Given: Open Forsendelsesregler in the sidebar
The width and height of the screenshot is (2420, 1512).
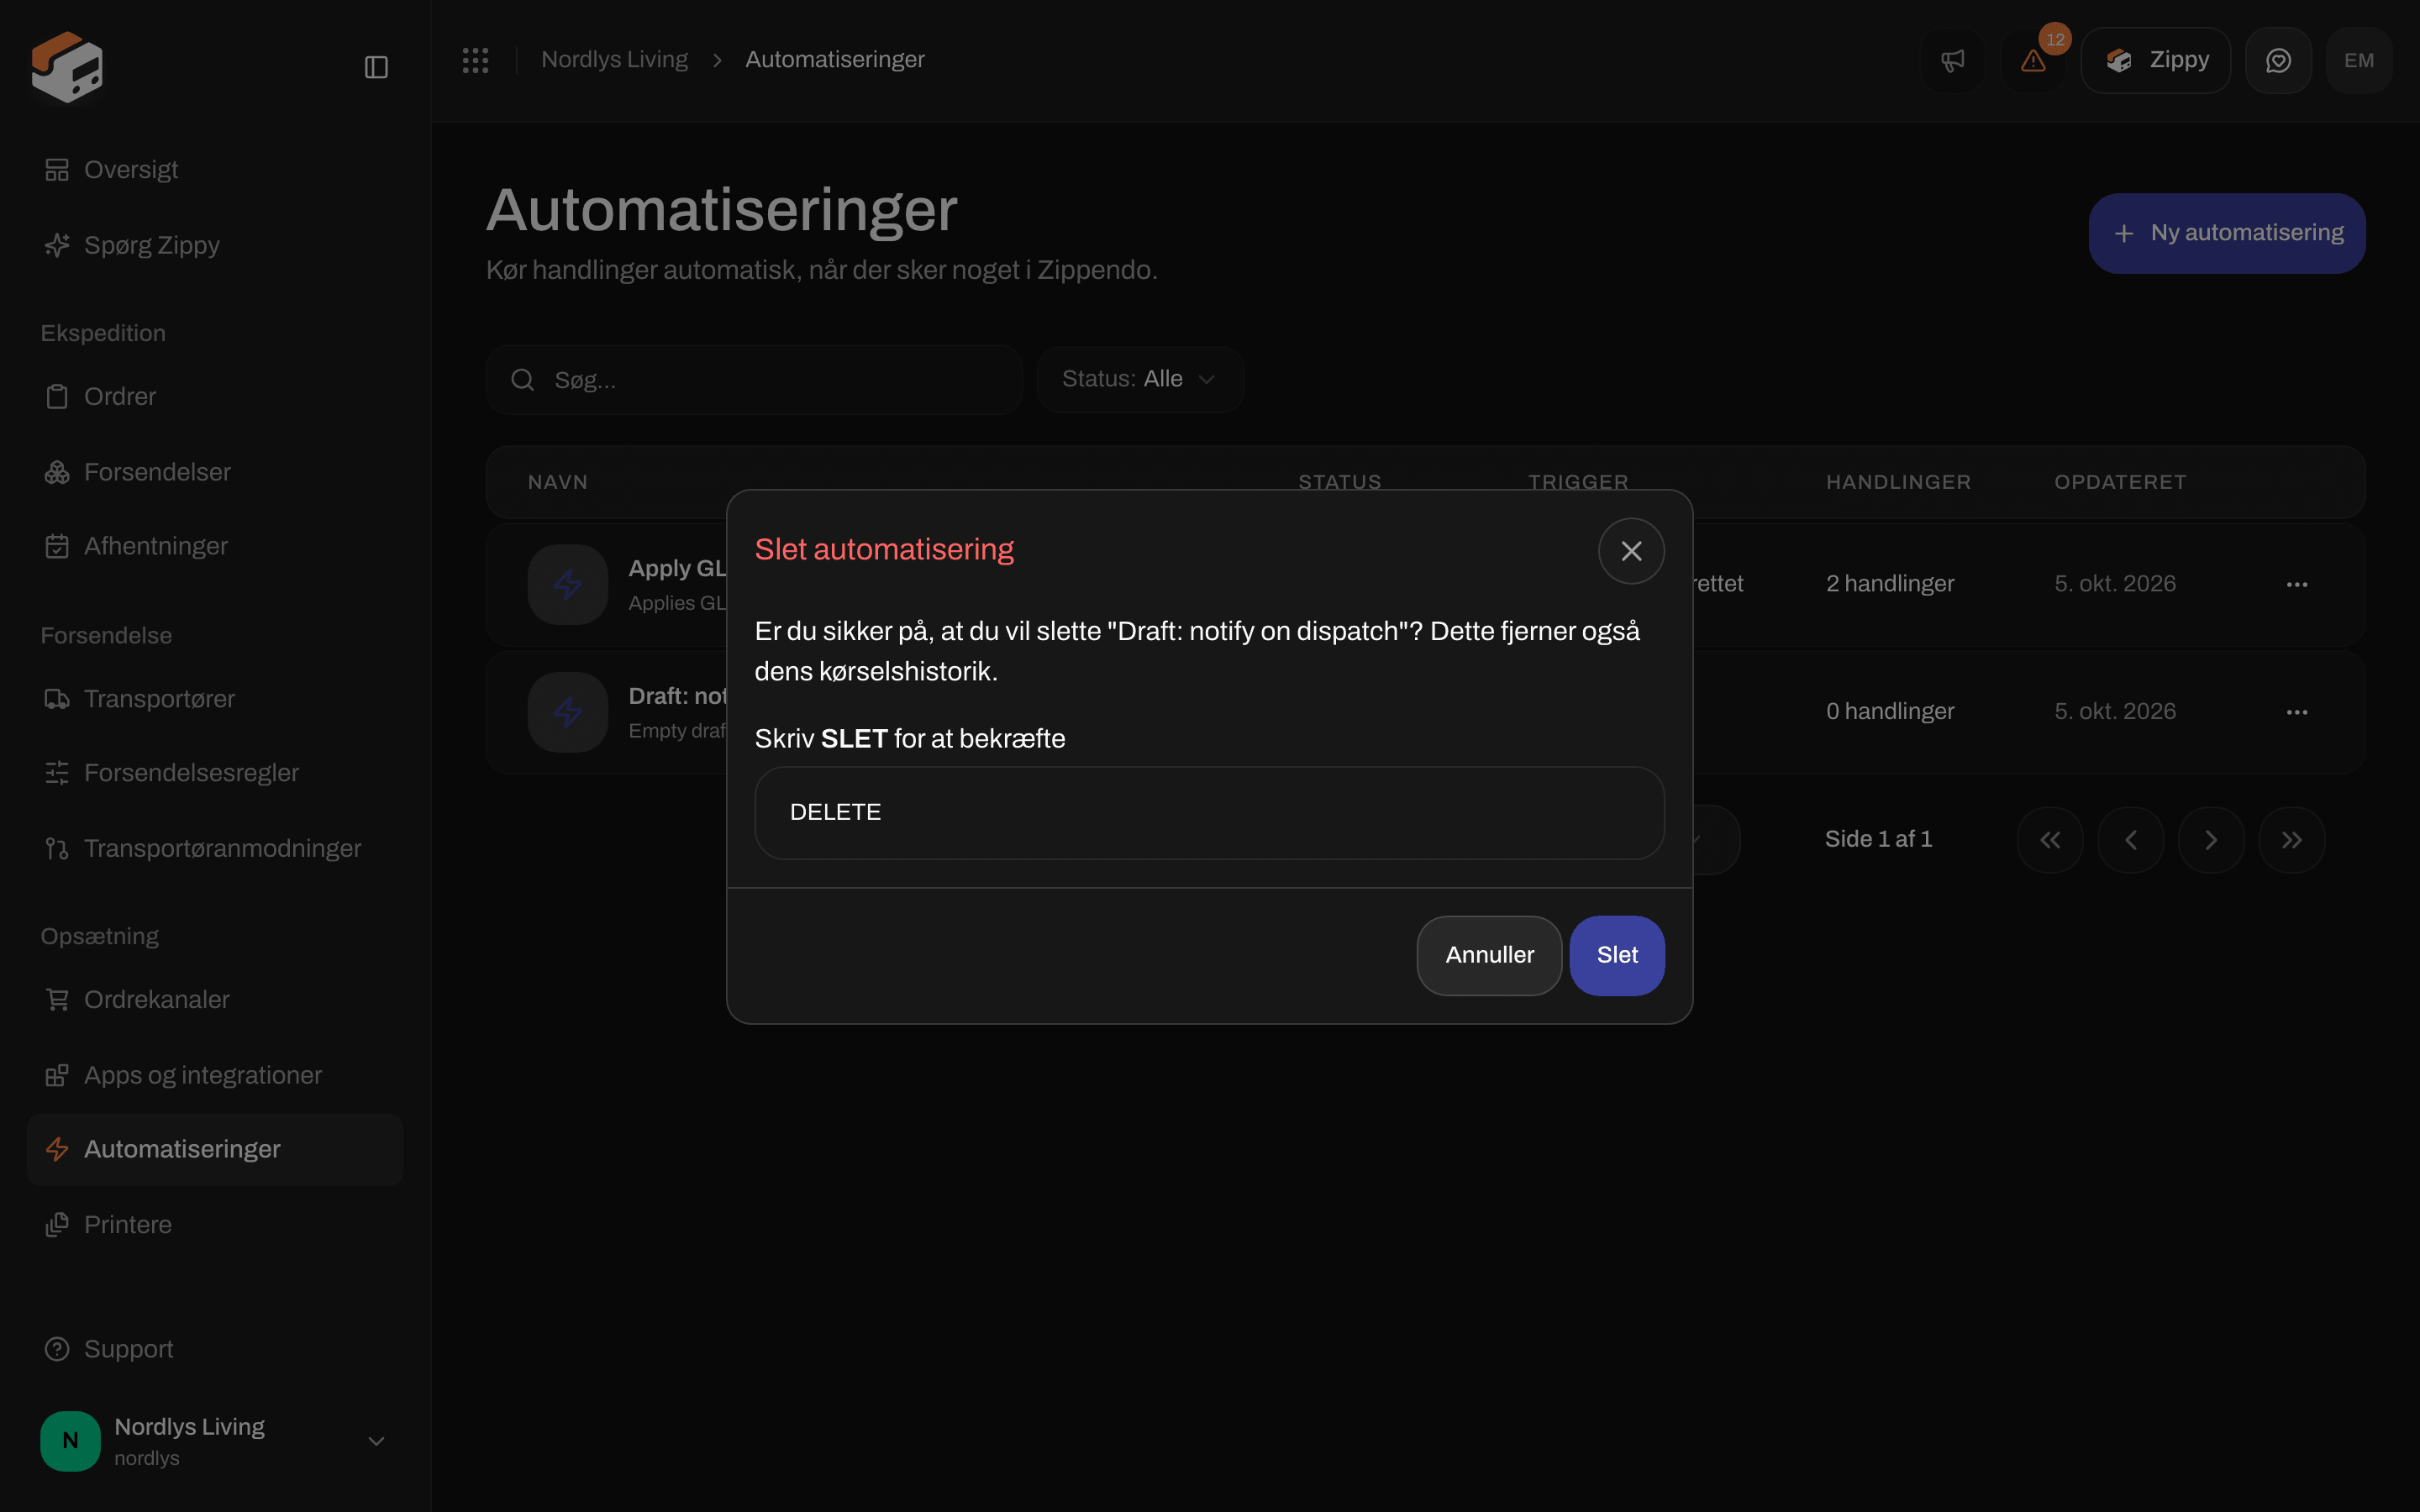Looking at the screenshot, I should click(214, 773).
